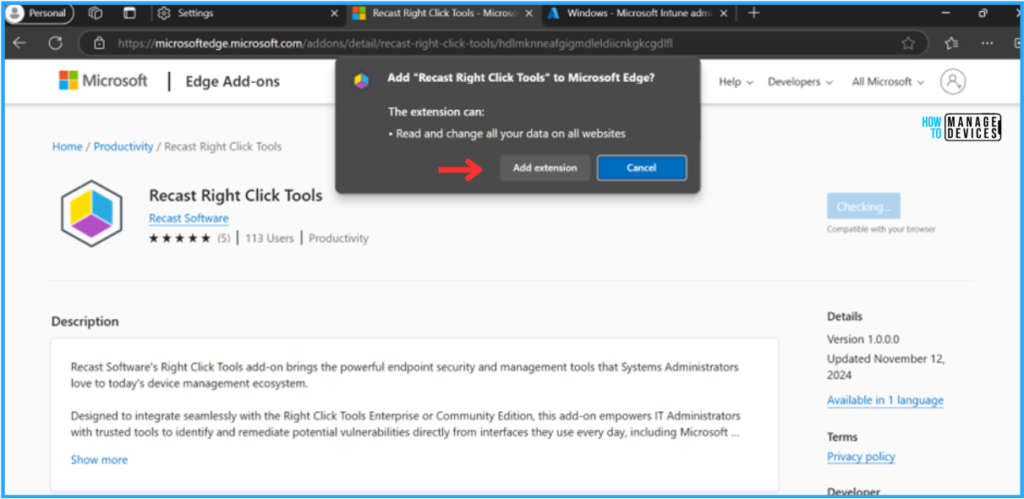Screen dimensions: 1024x499
Task: Restore down the browser window
Action: 983,13
